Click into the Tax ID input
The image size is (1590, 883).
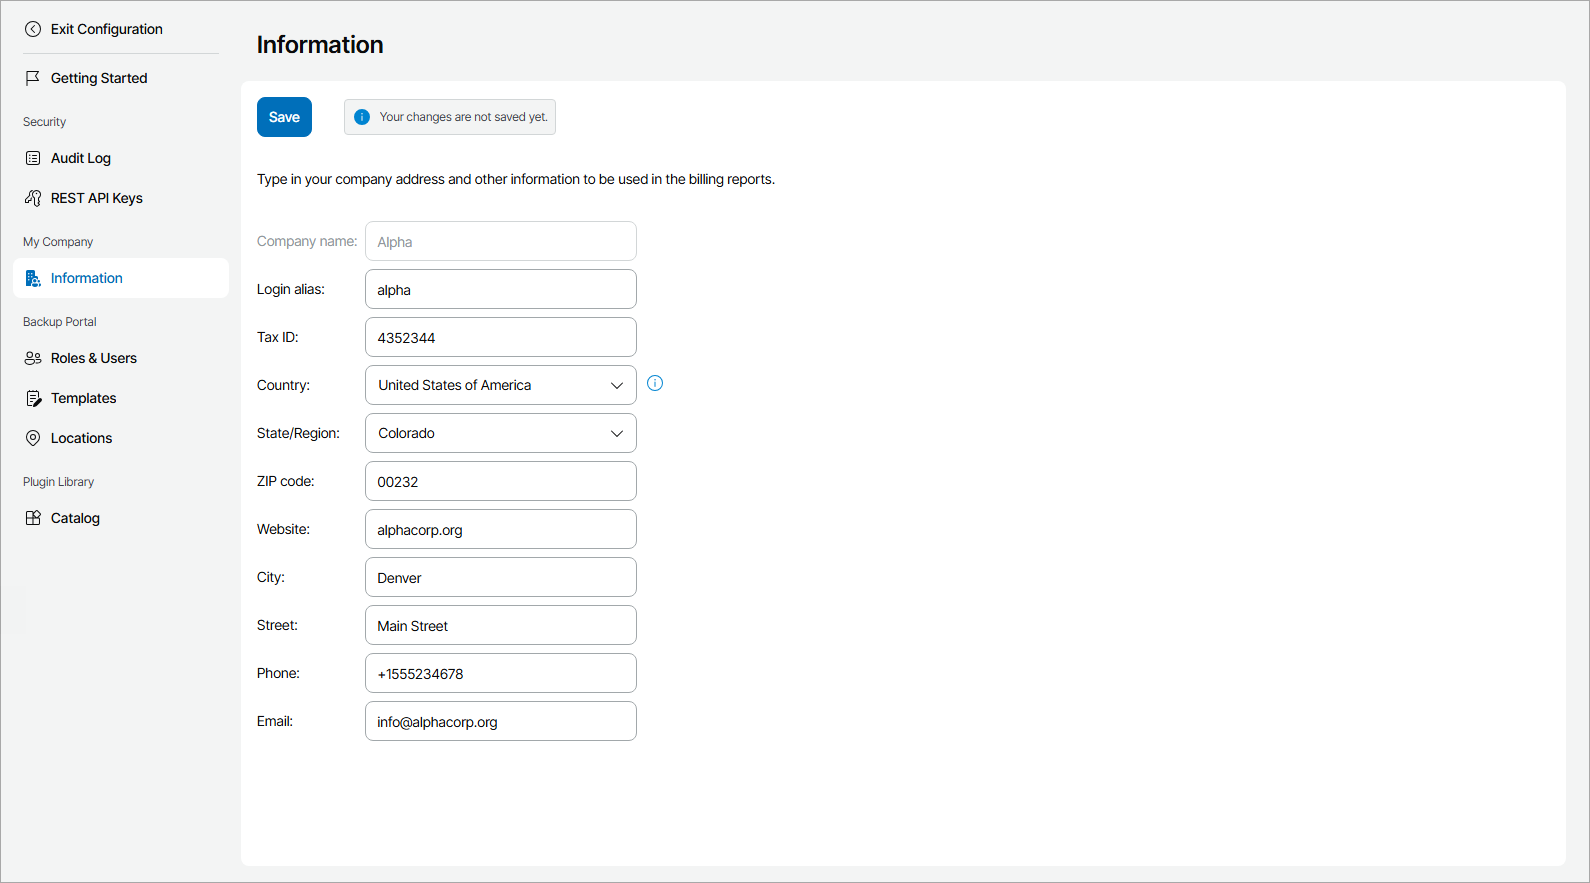pos(500,337)
